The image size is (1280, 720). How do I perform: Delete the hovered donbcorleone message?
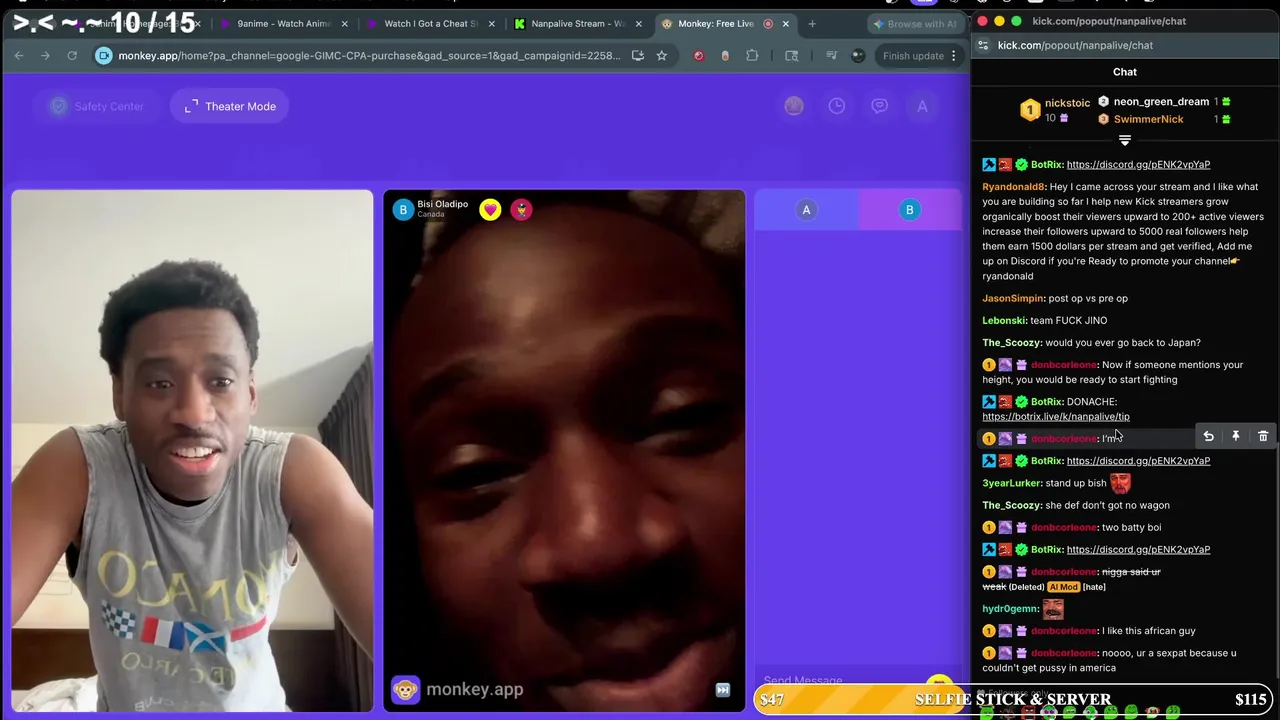point(1263,437)
